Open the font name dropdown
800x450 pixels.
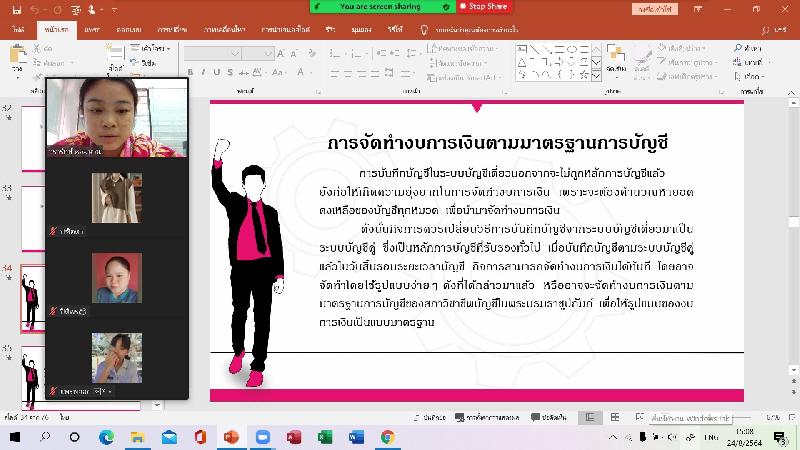click(212, 53)
